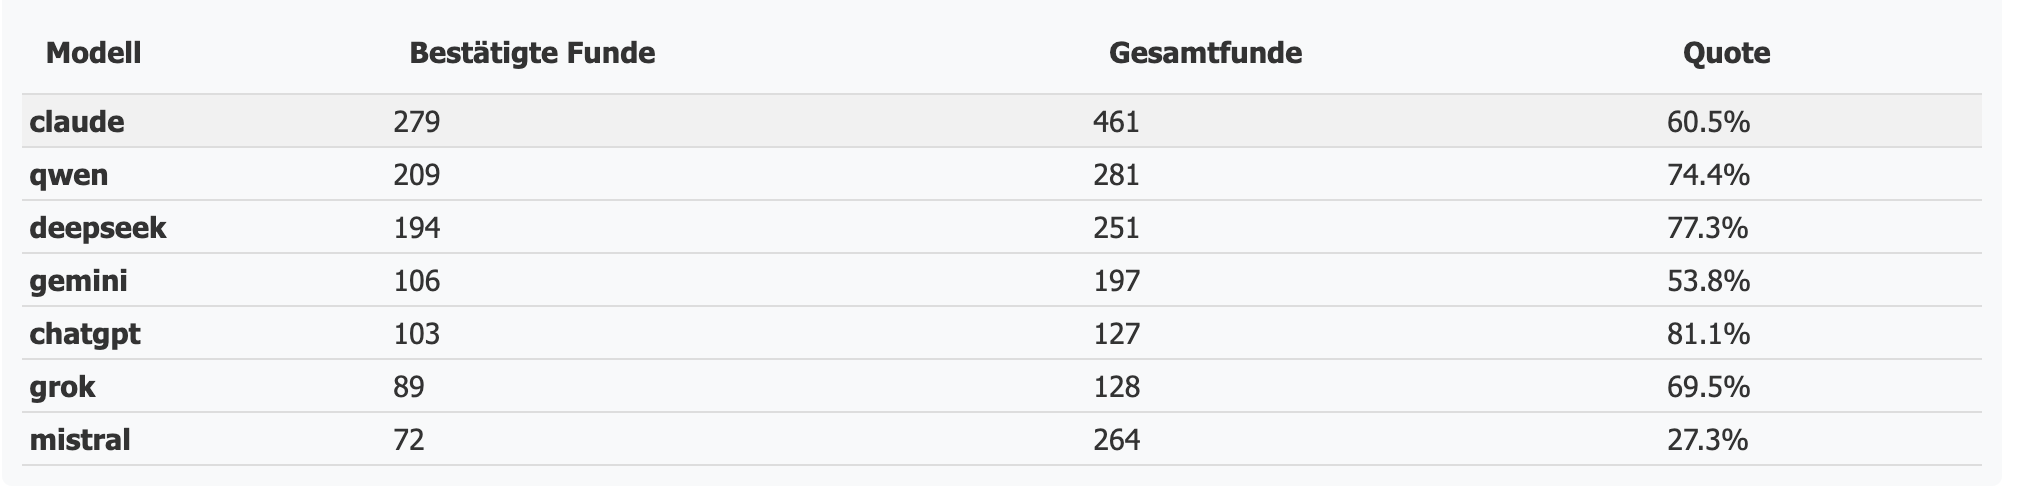2018x486 pixels.
Task: Click mistral's total finds value 264
Action: pyautogui.click(x=1116, y=440)
